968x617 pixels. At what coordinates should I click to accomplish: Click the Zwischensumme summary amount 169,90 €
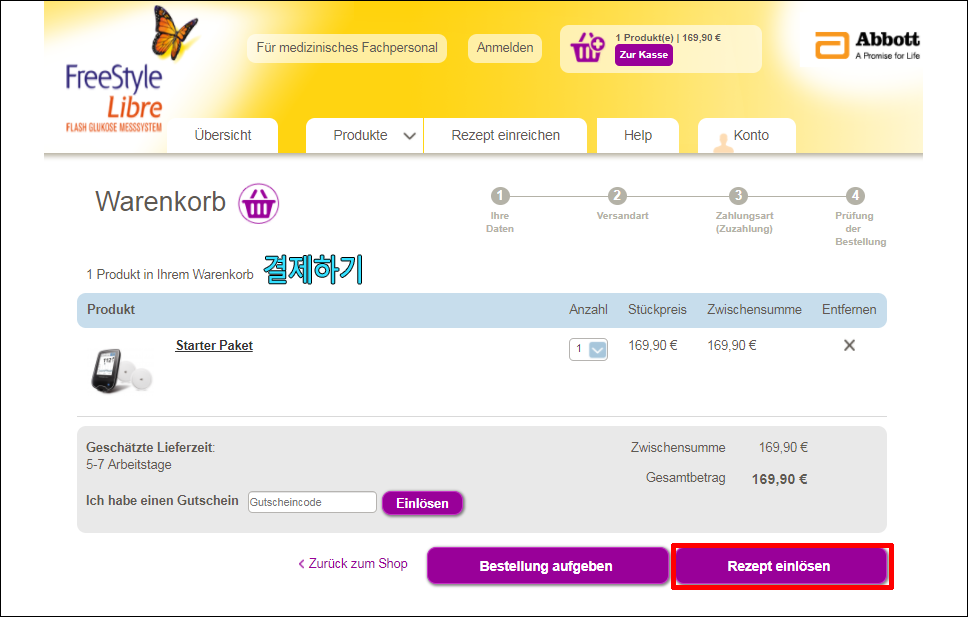pos(783,447)
